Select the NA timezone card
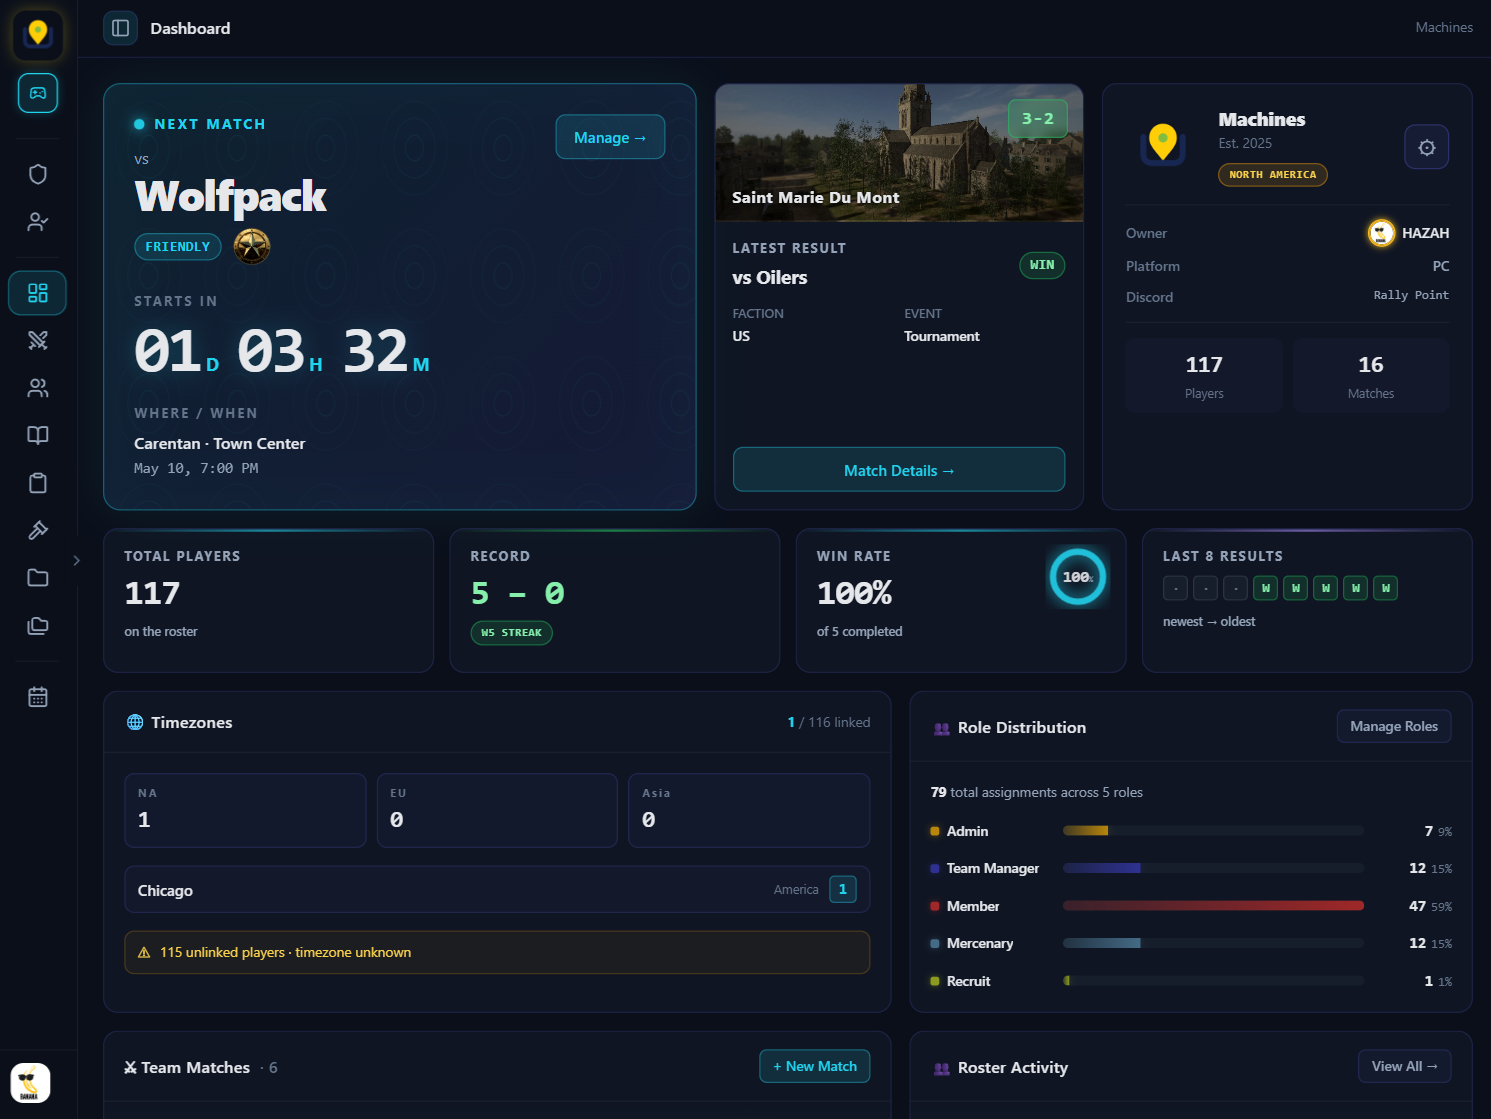The height and width of the screenshot is (1119, 1491). point(245,810)
